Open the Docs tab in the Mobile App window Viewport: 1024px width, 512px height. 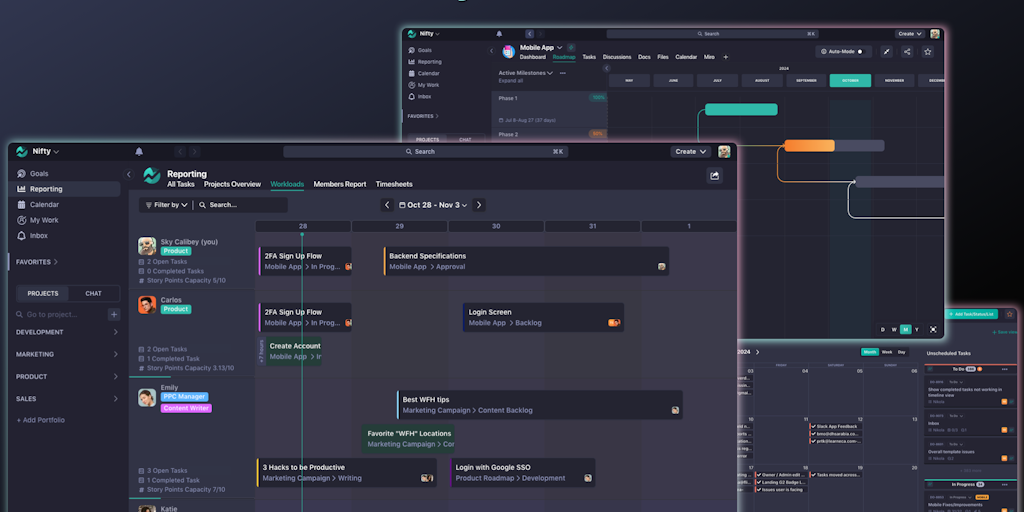point(644,57)
